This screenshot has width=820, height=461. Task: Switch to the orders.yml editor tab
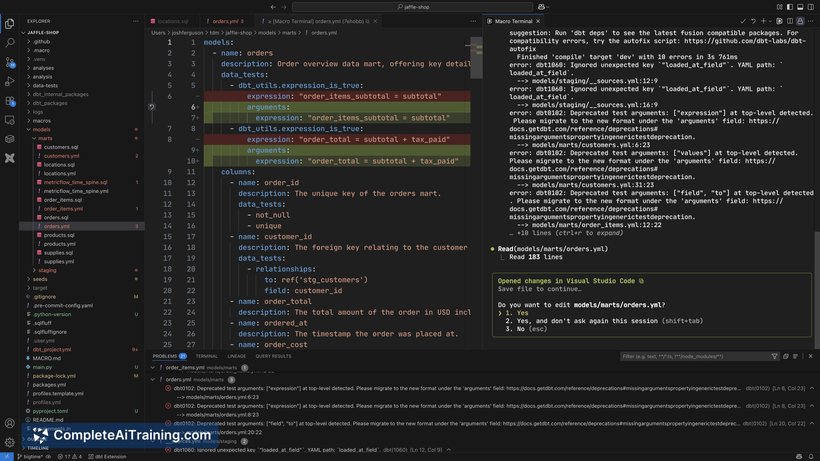pyautogui.click(x=225, y=21)
